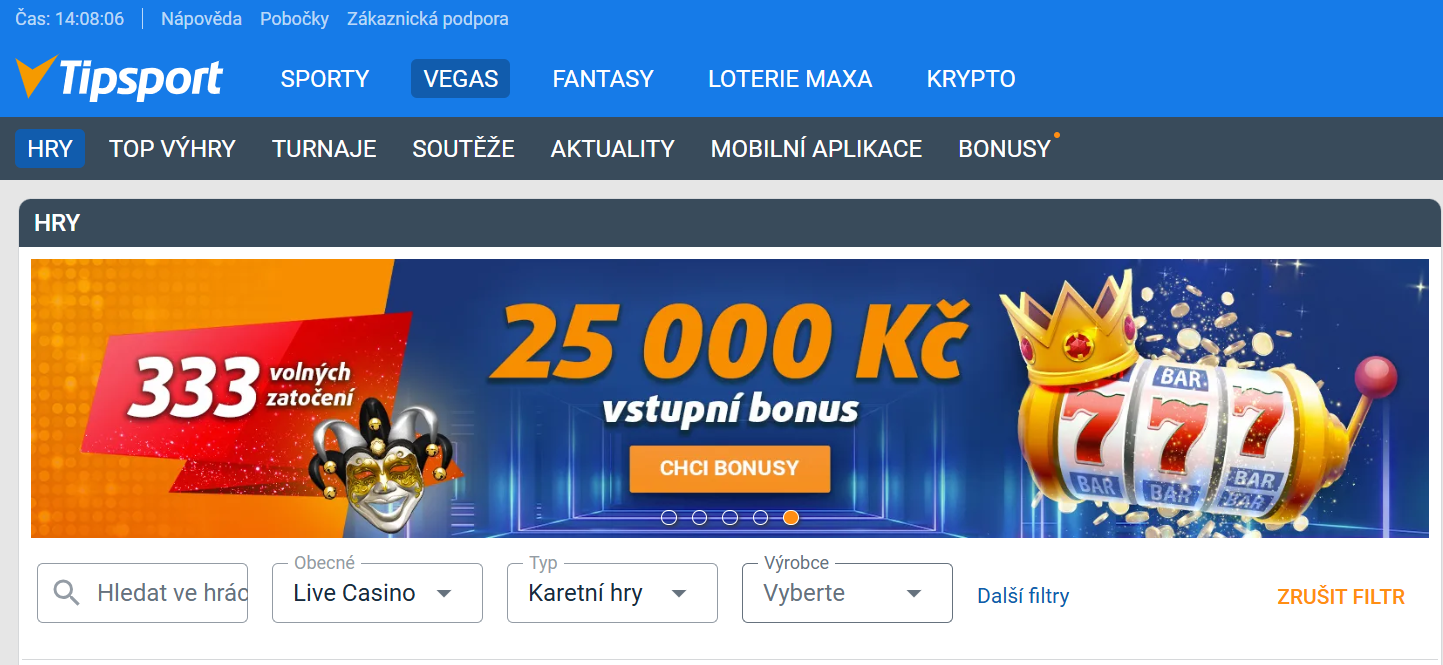
Task: Open the FANTASY section
Action: pos(603,79)
